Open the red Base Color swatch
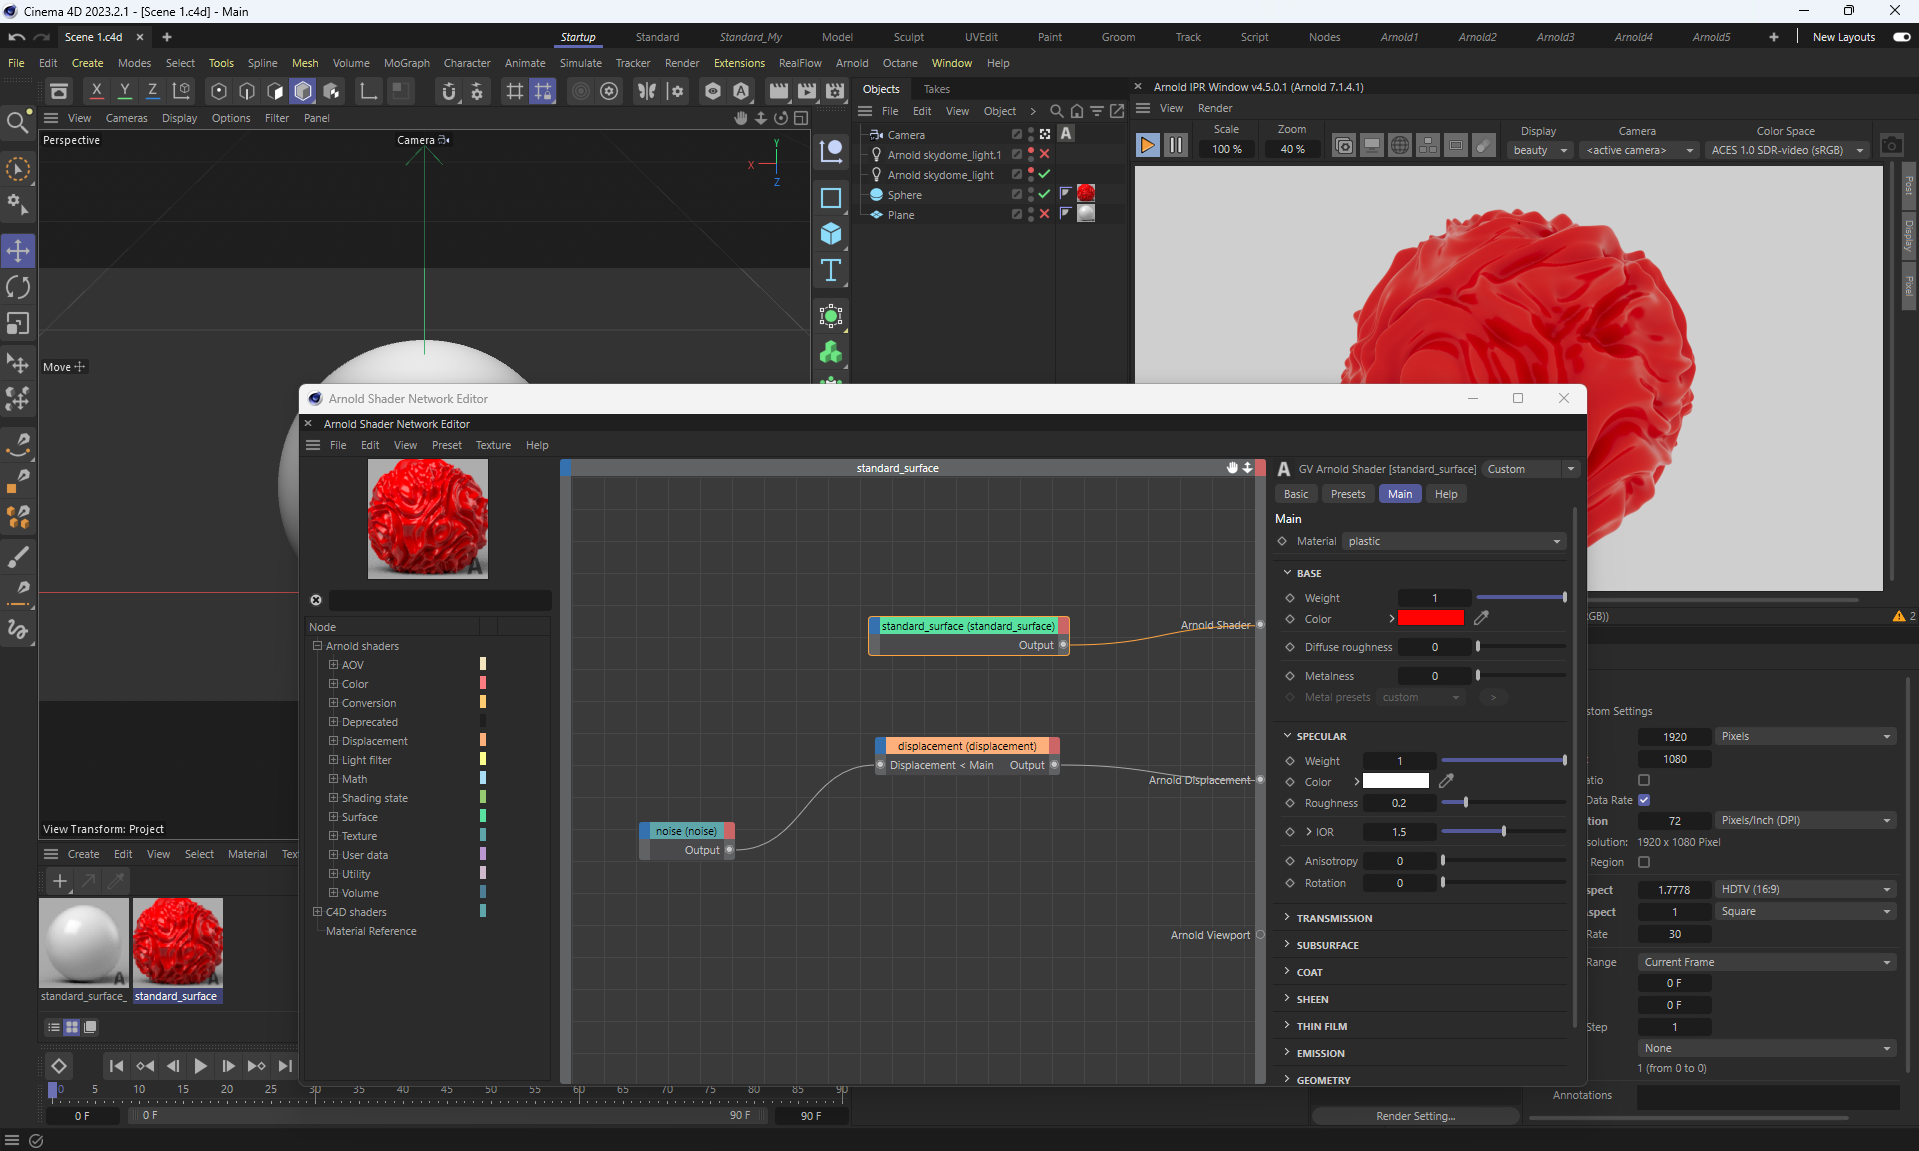The width and height of the screenshot is (1919, 1151). (1430, 618)
